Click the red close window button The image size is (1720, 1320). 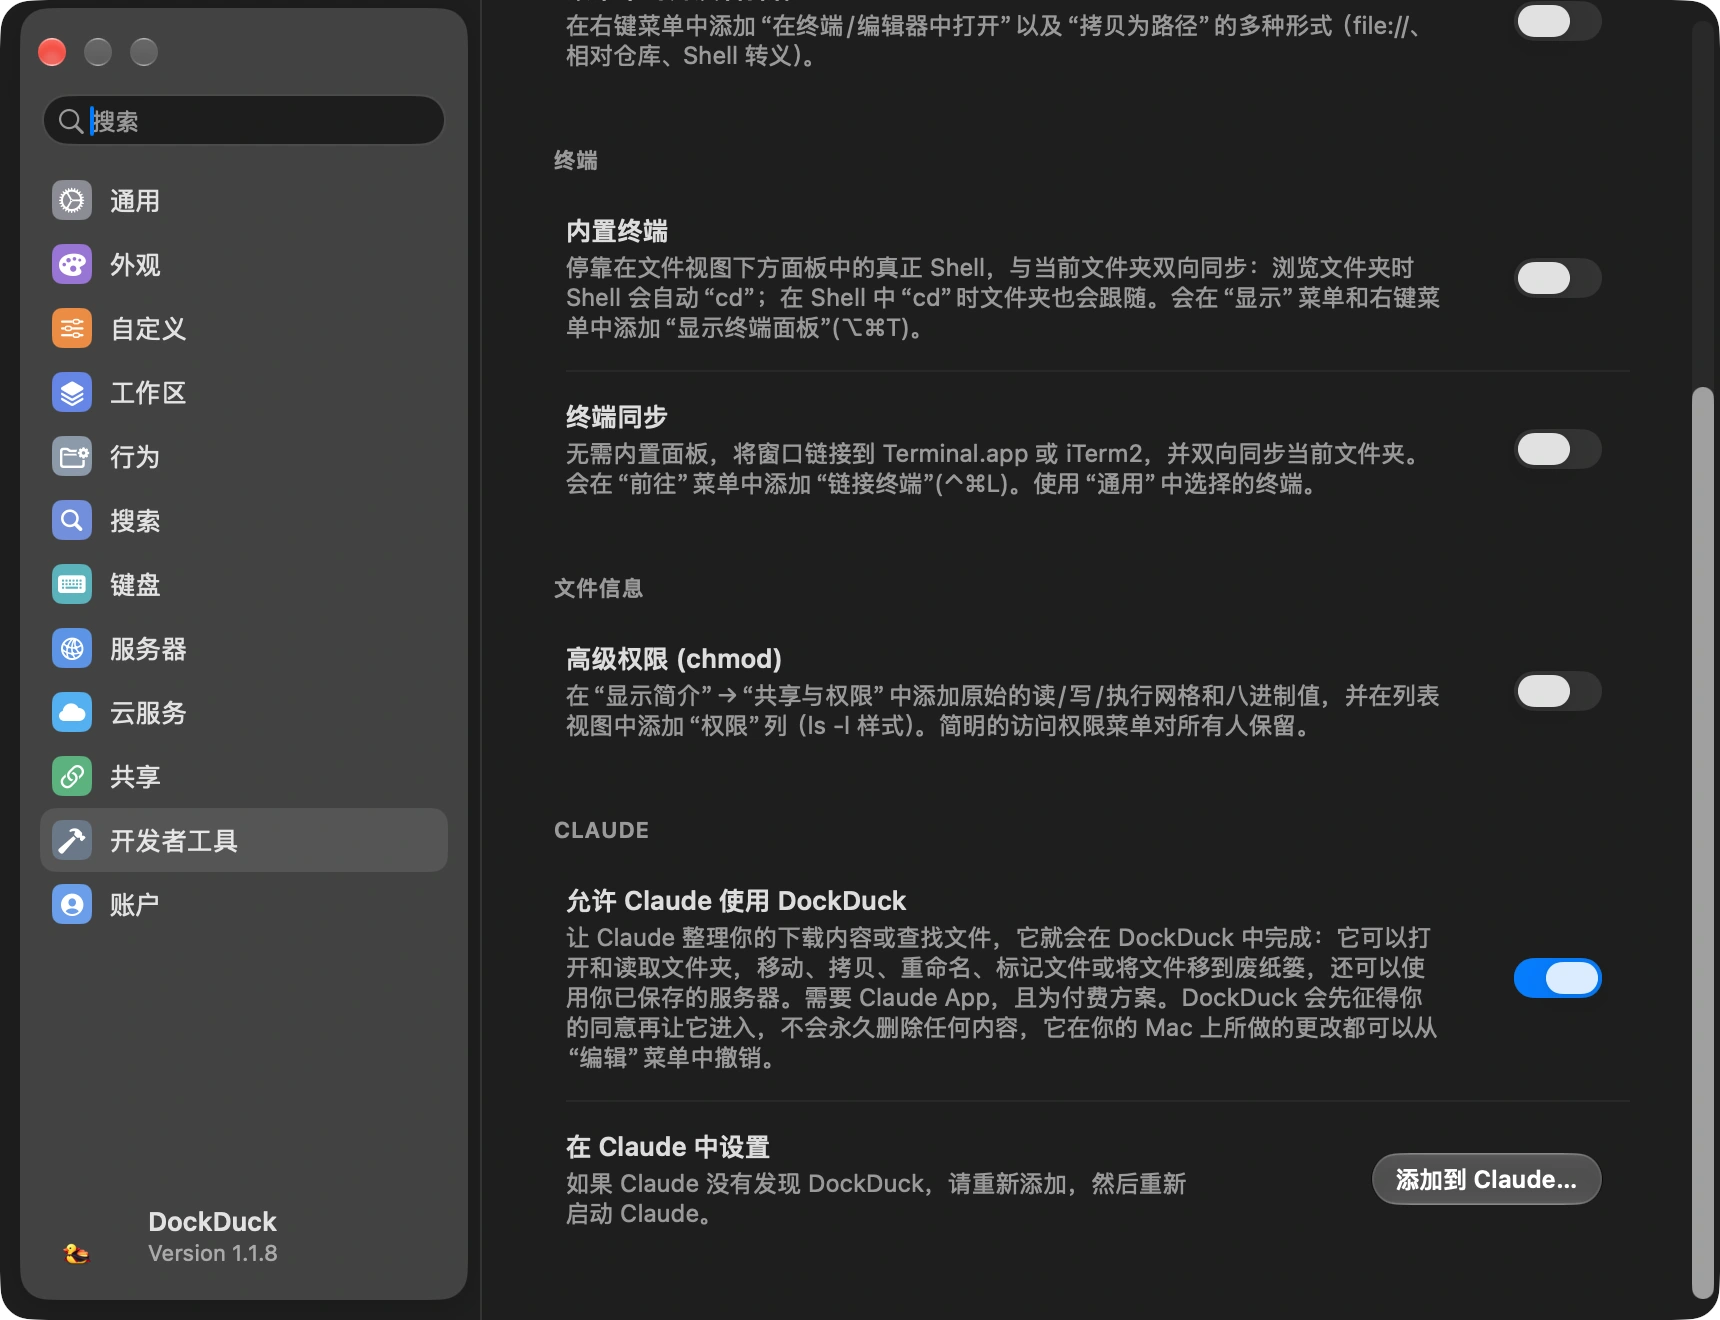pyautogui.click(x=52, y=52)
